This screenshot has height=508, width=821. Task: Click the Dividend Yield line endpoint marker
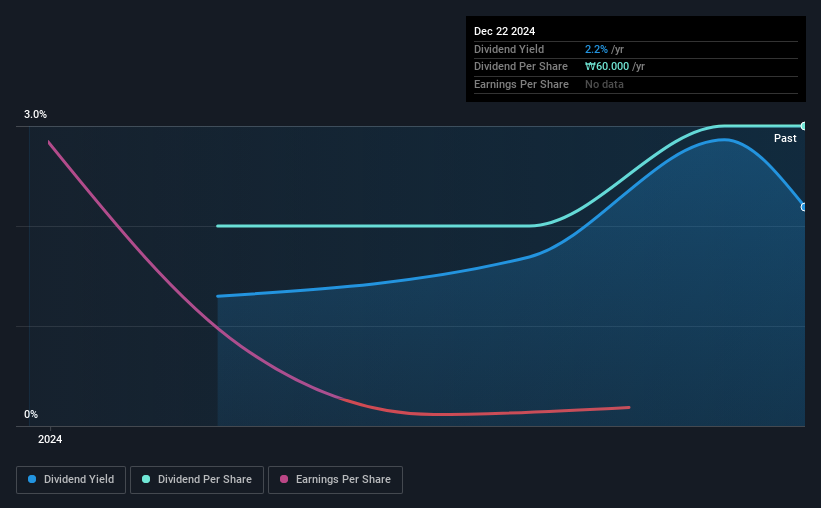[803, 207]
